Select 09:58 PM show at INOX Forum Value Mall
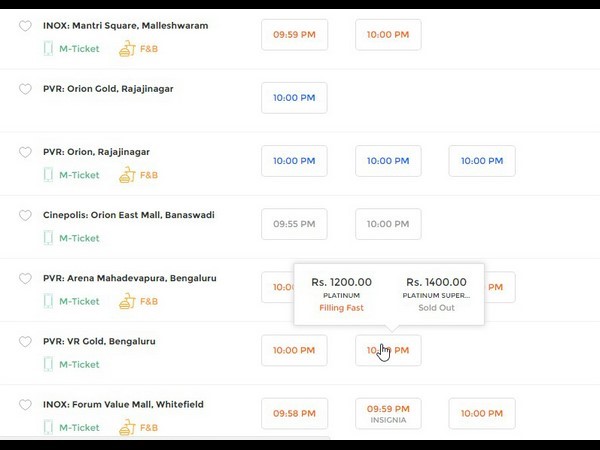 coord(294,414)
